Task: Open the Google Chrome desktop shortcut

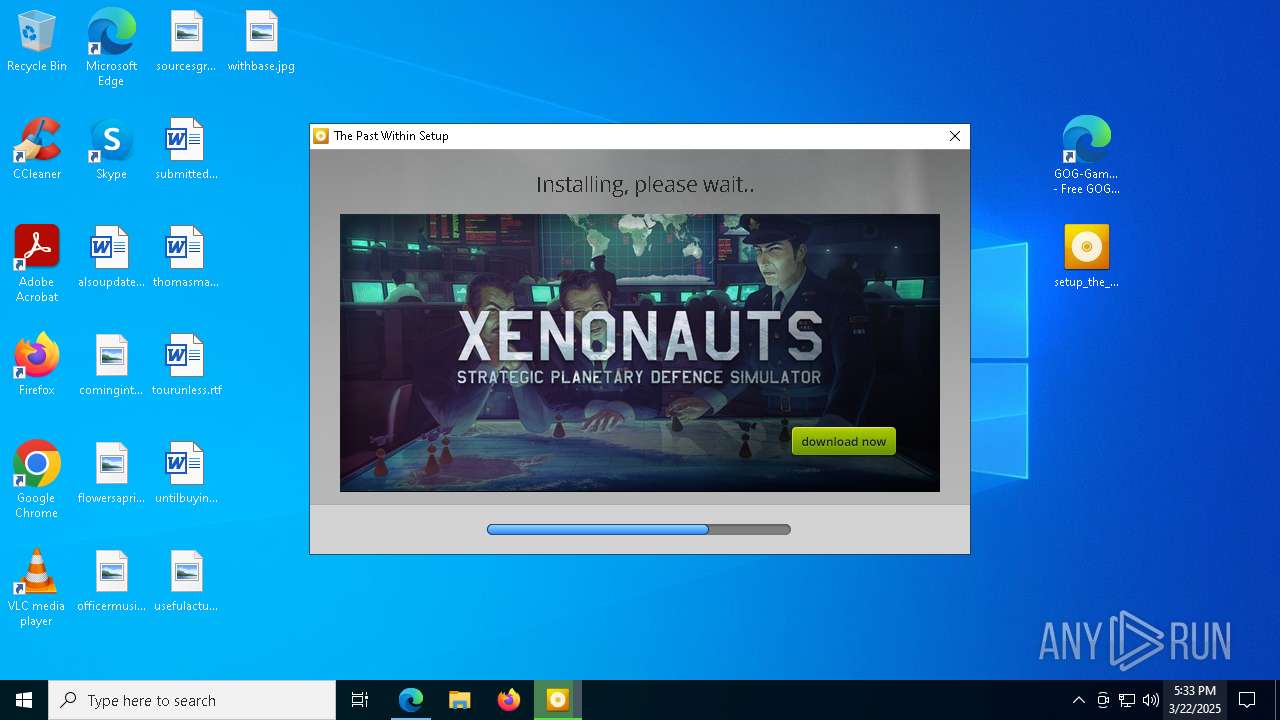Action: pos(37,480)
